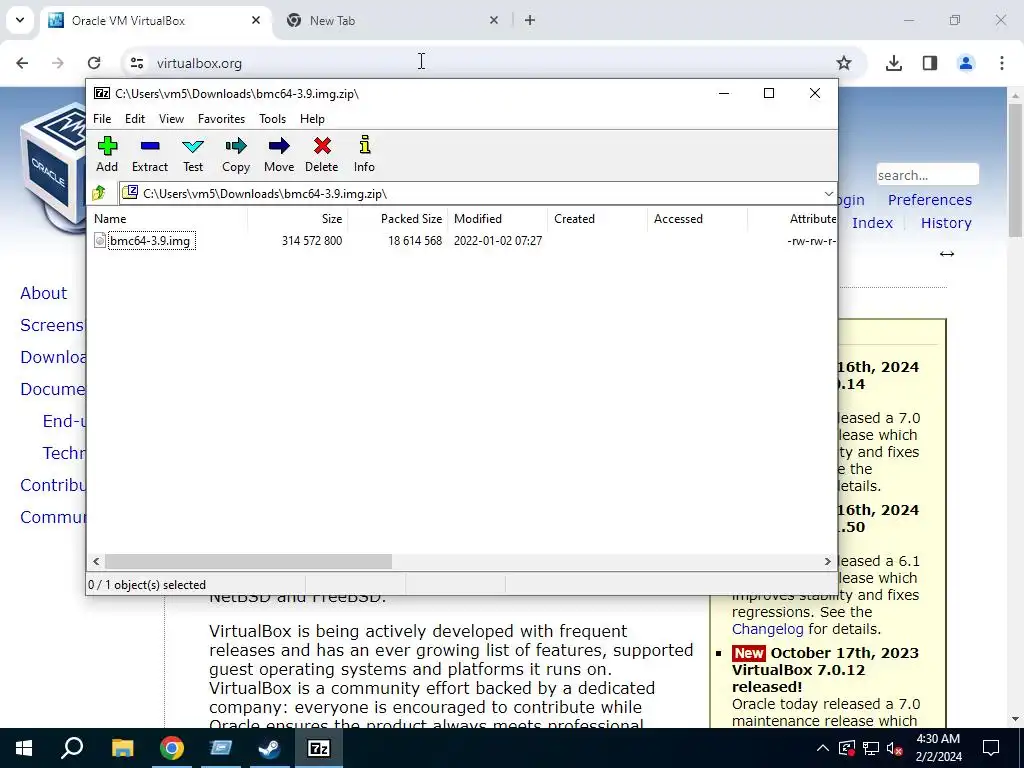The height and width of the screenshot is (768, 1024).
Task: Open the Changelog link
Action: pos(767,629)
